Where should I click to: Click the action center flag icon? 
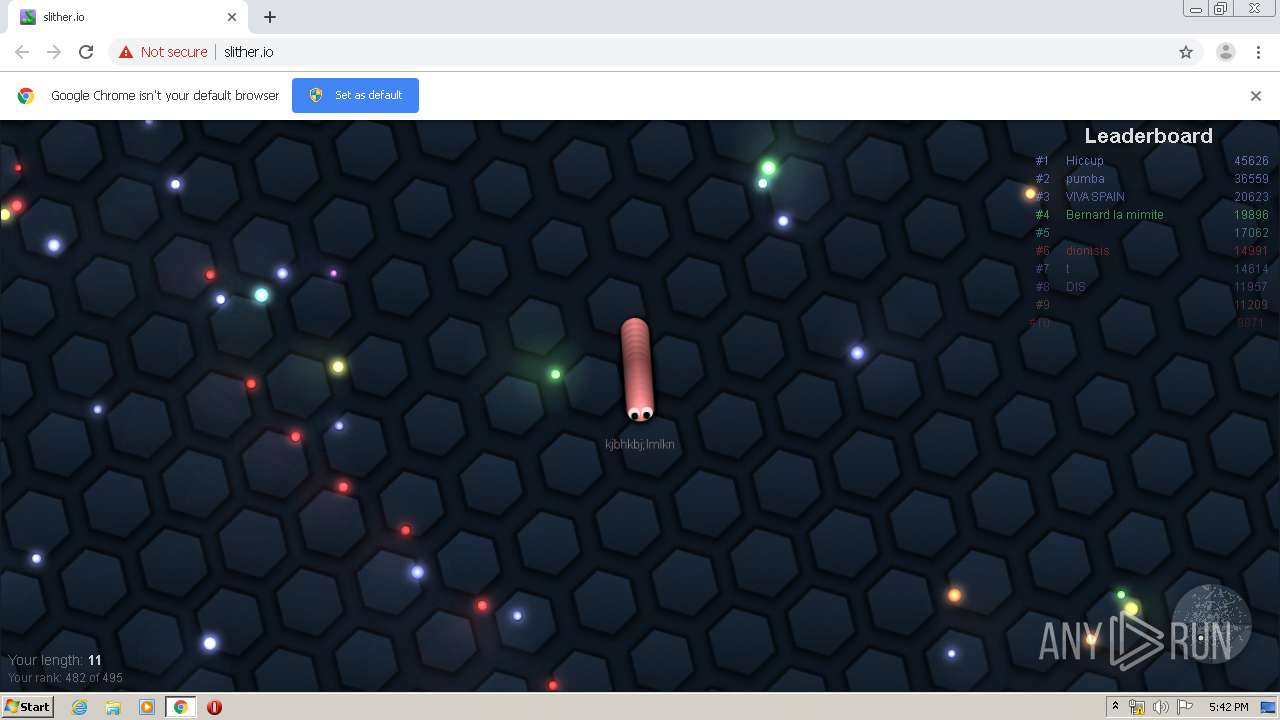pos(1185,707)
